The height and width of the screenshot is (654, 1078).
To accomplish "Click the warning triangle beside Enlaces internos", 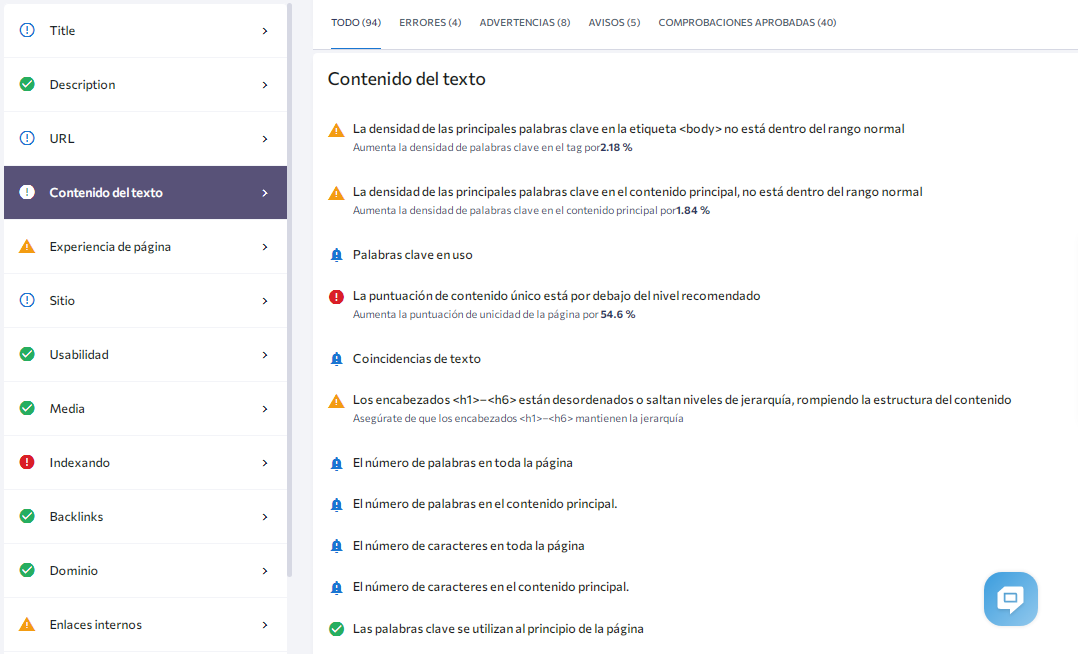I will click(x=27, y=624).
